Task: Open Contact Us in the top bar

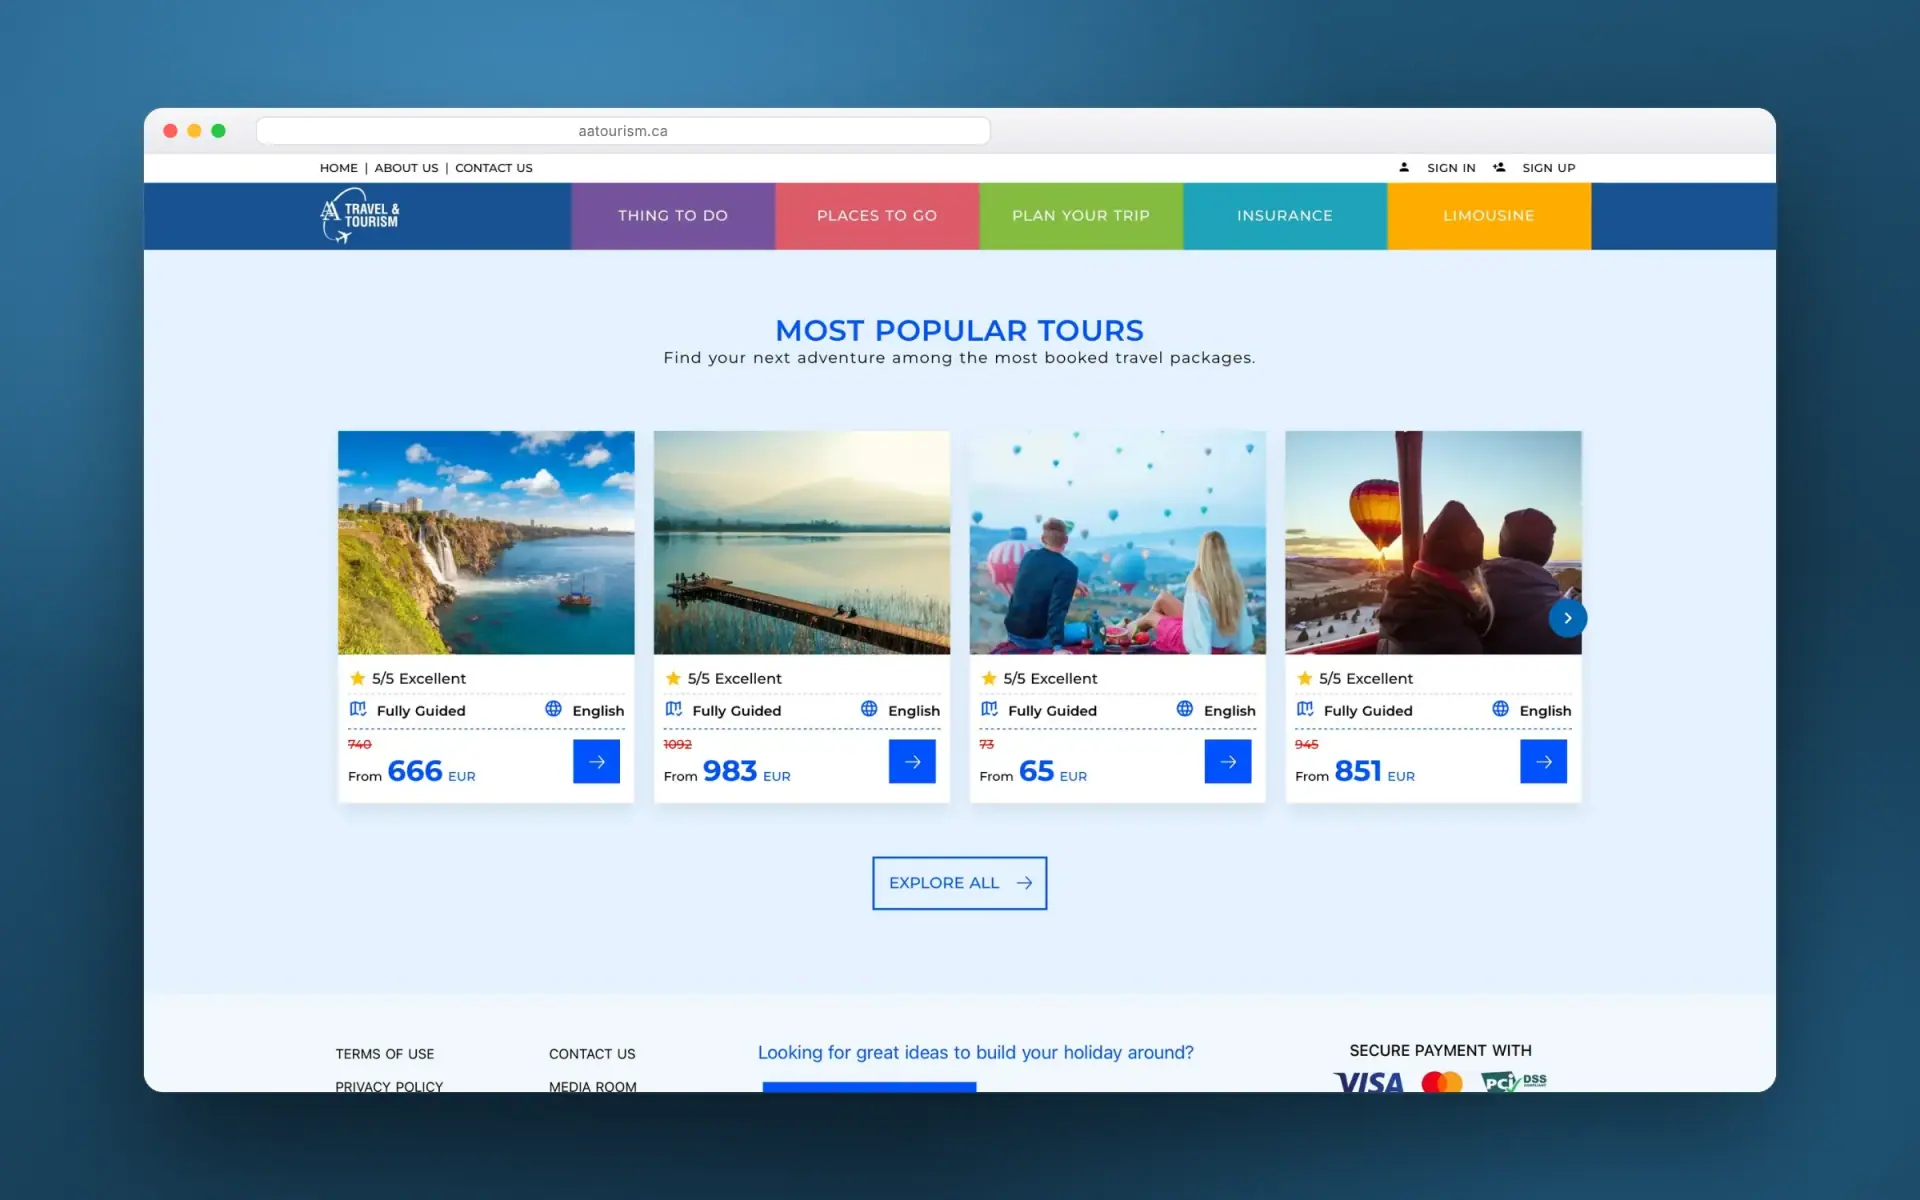Action: click(494, 168)
